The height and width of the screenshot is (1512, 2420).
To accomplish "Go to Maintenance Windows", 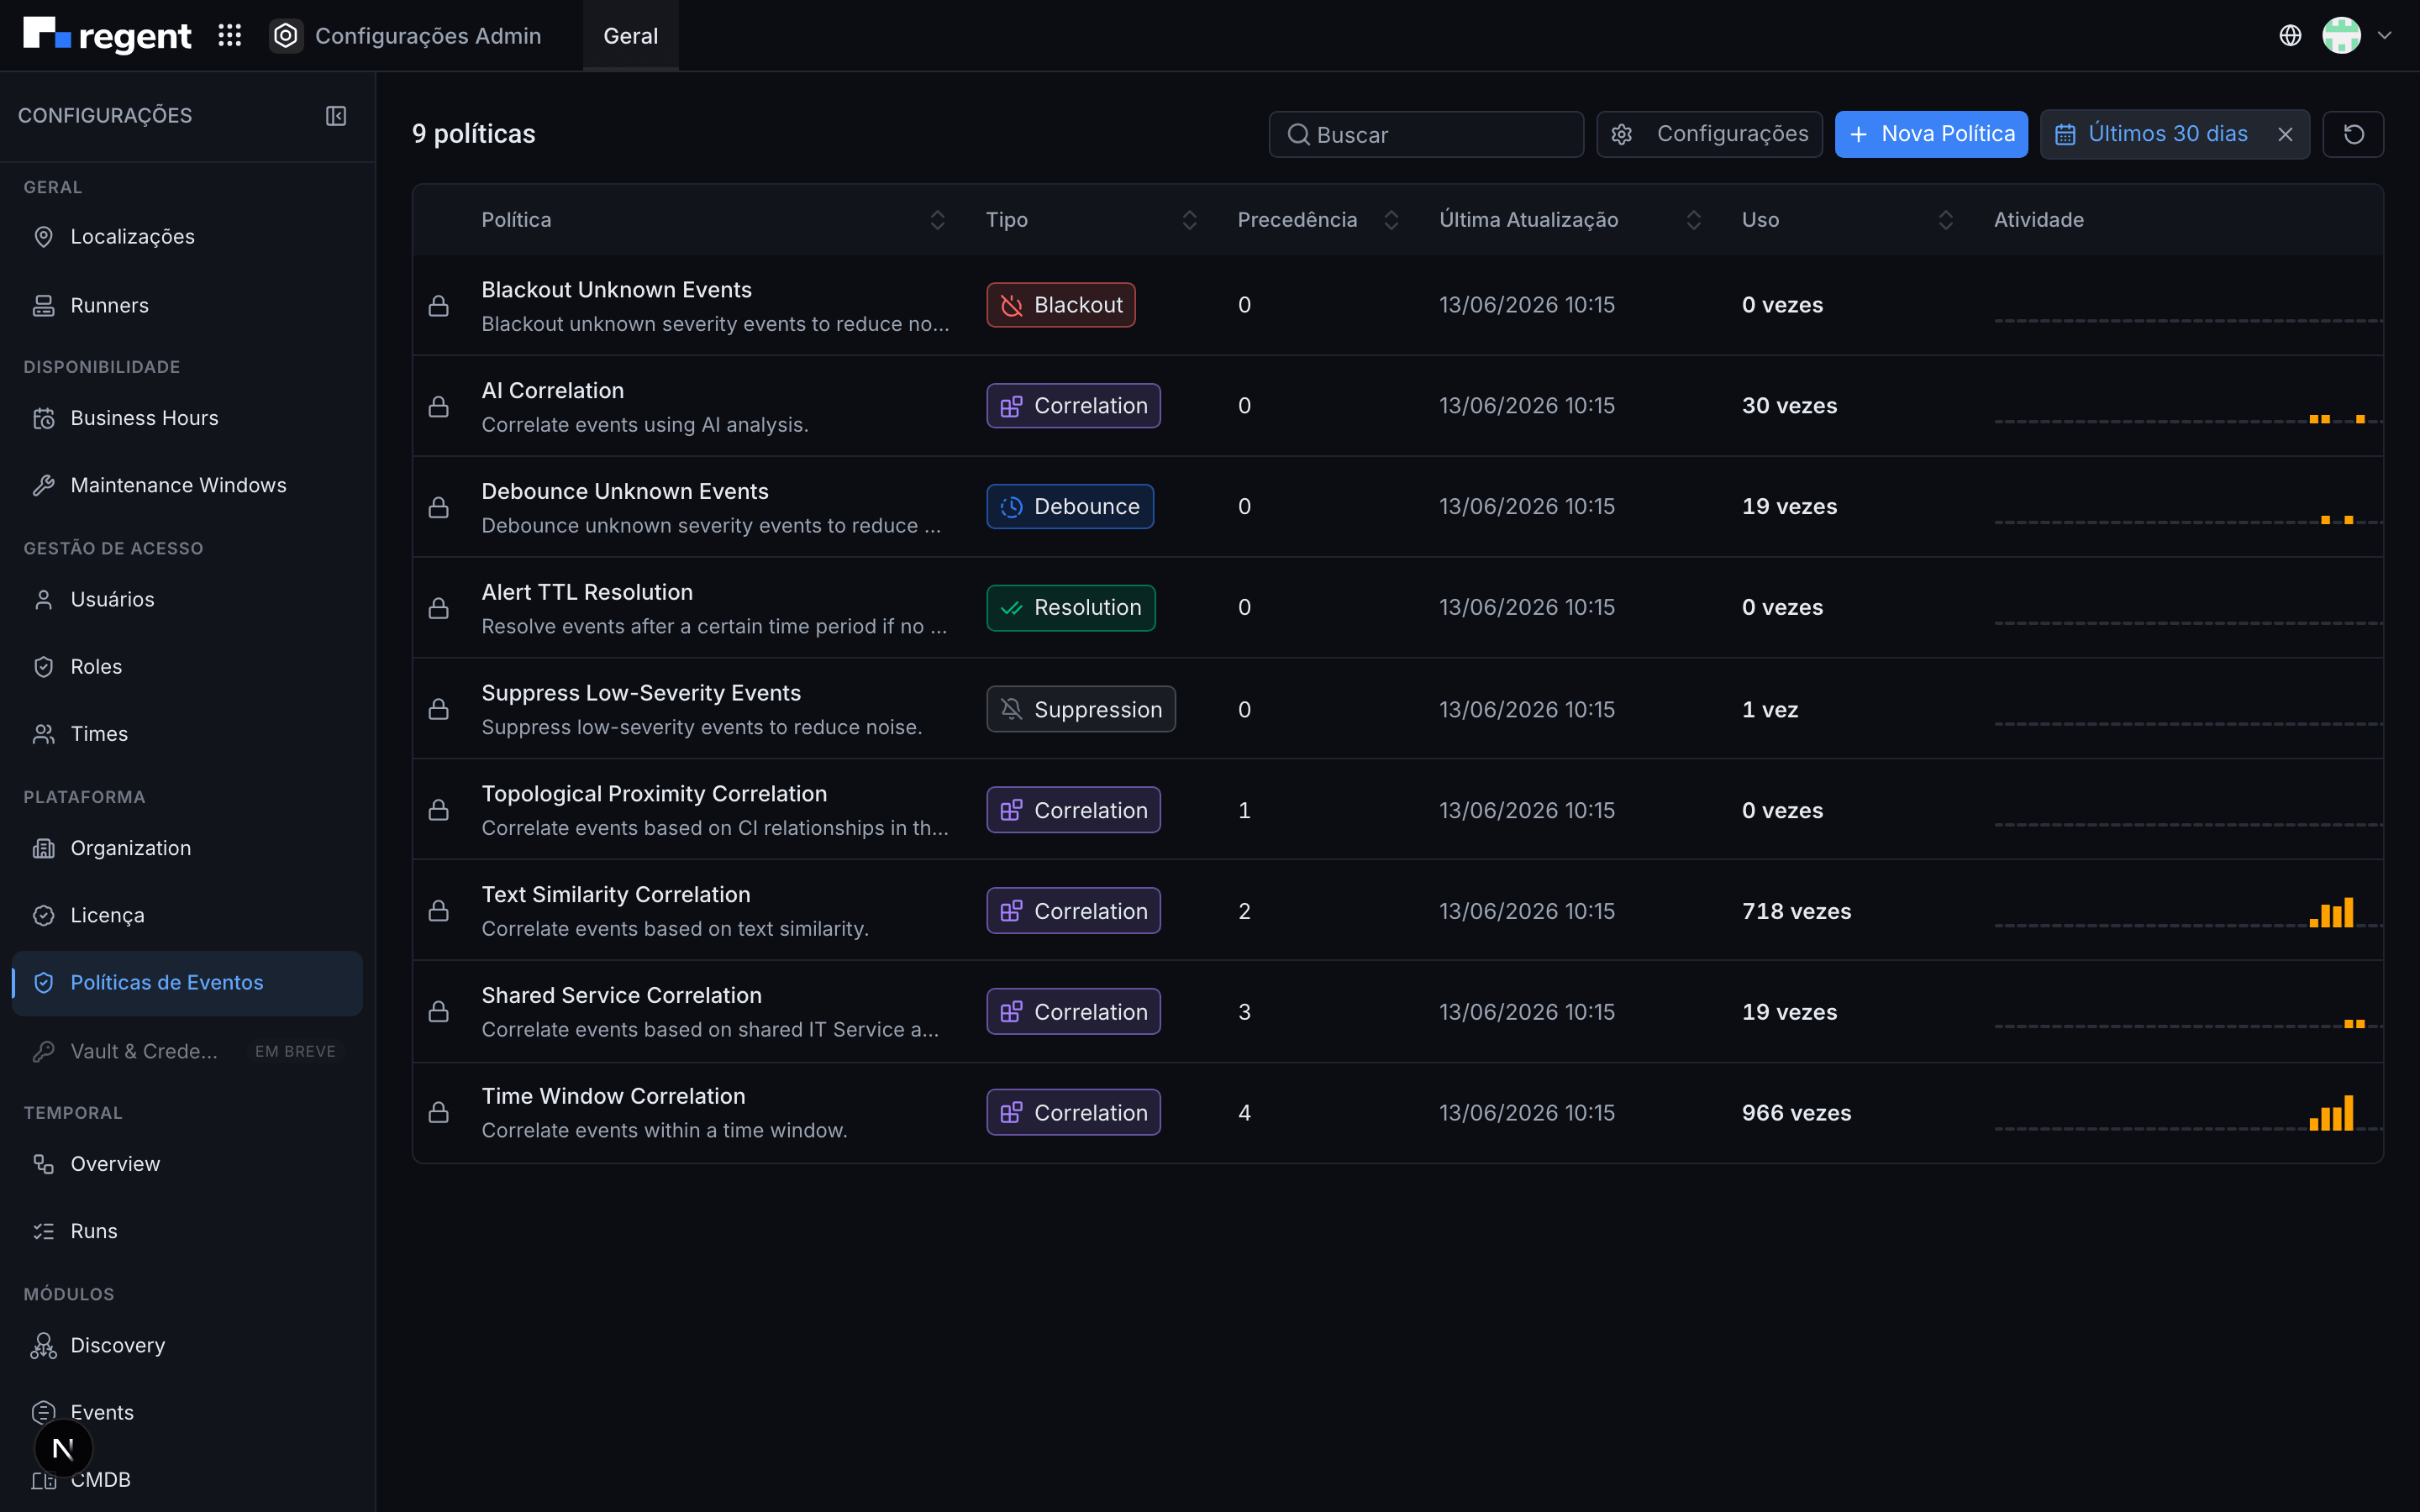I will coord(187,485).
